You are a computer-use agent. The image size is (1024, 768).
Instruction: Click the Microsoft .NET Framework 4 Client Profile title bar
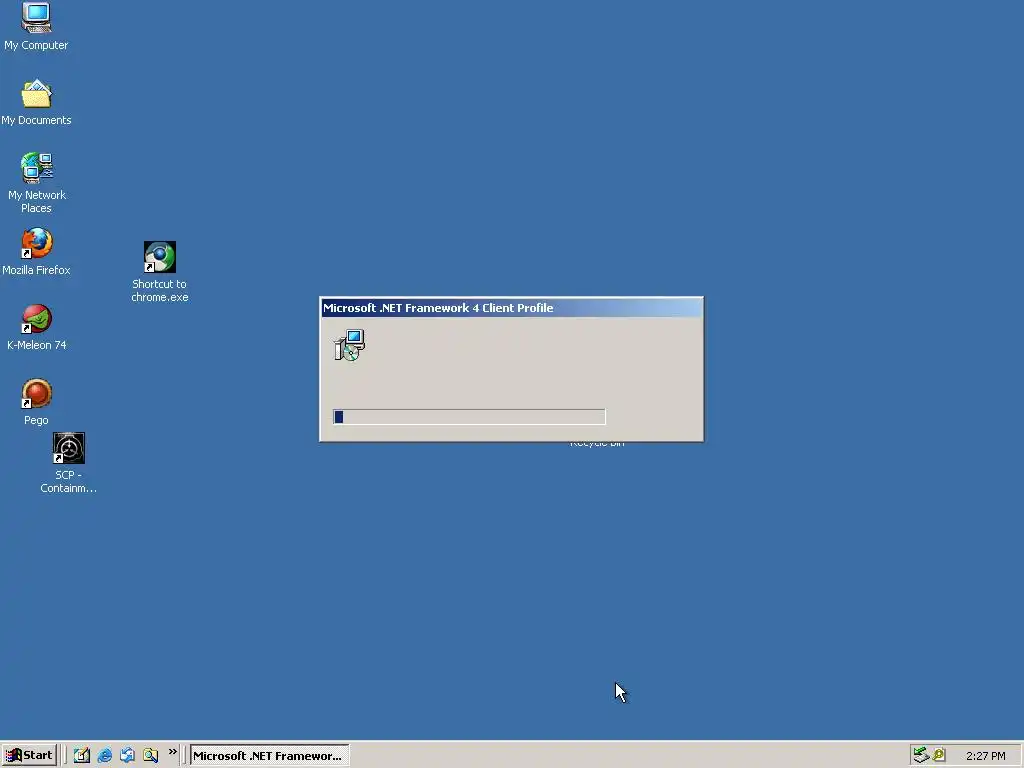[511, 308]
